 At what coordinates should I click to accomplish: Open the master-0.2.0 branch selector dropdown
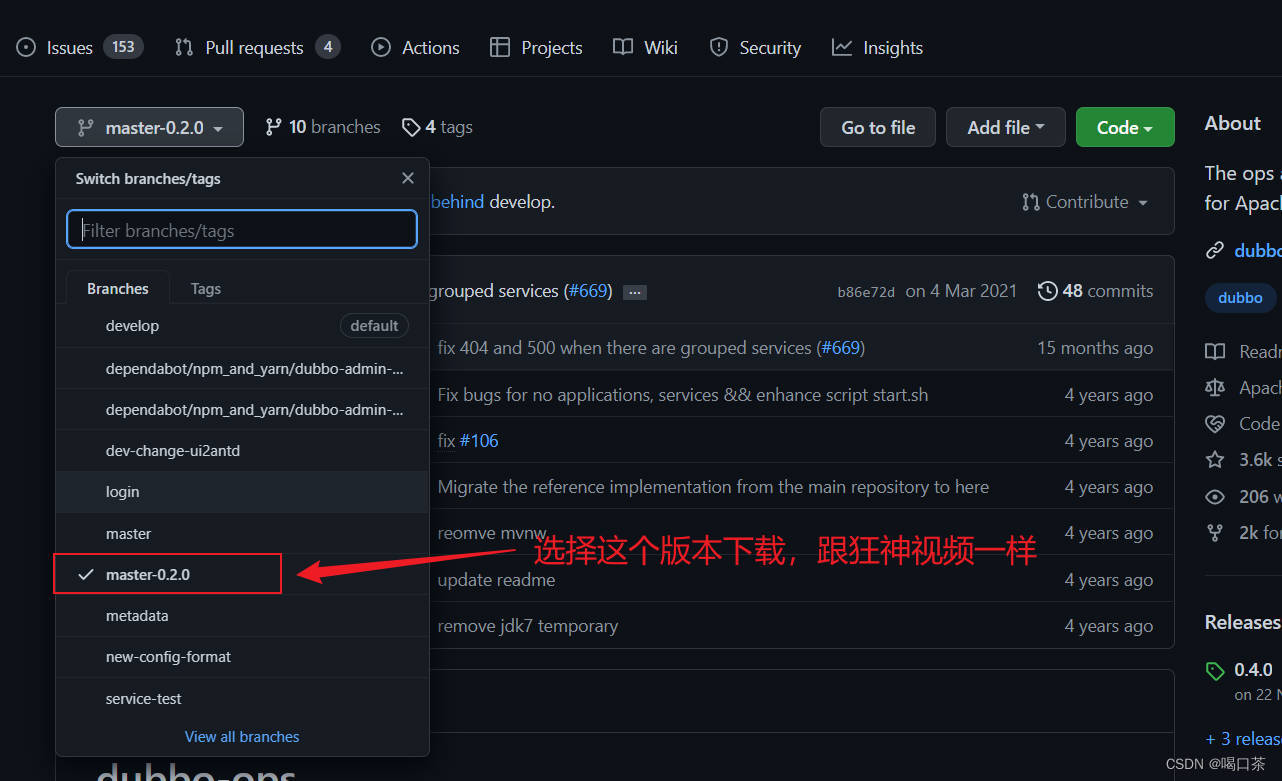[149, 127]
